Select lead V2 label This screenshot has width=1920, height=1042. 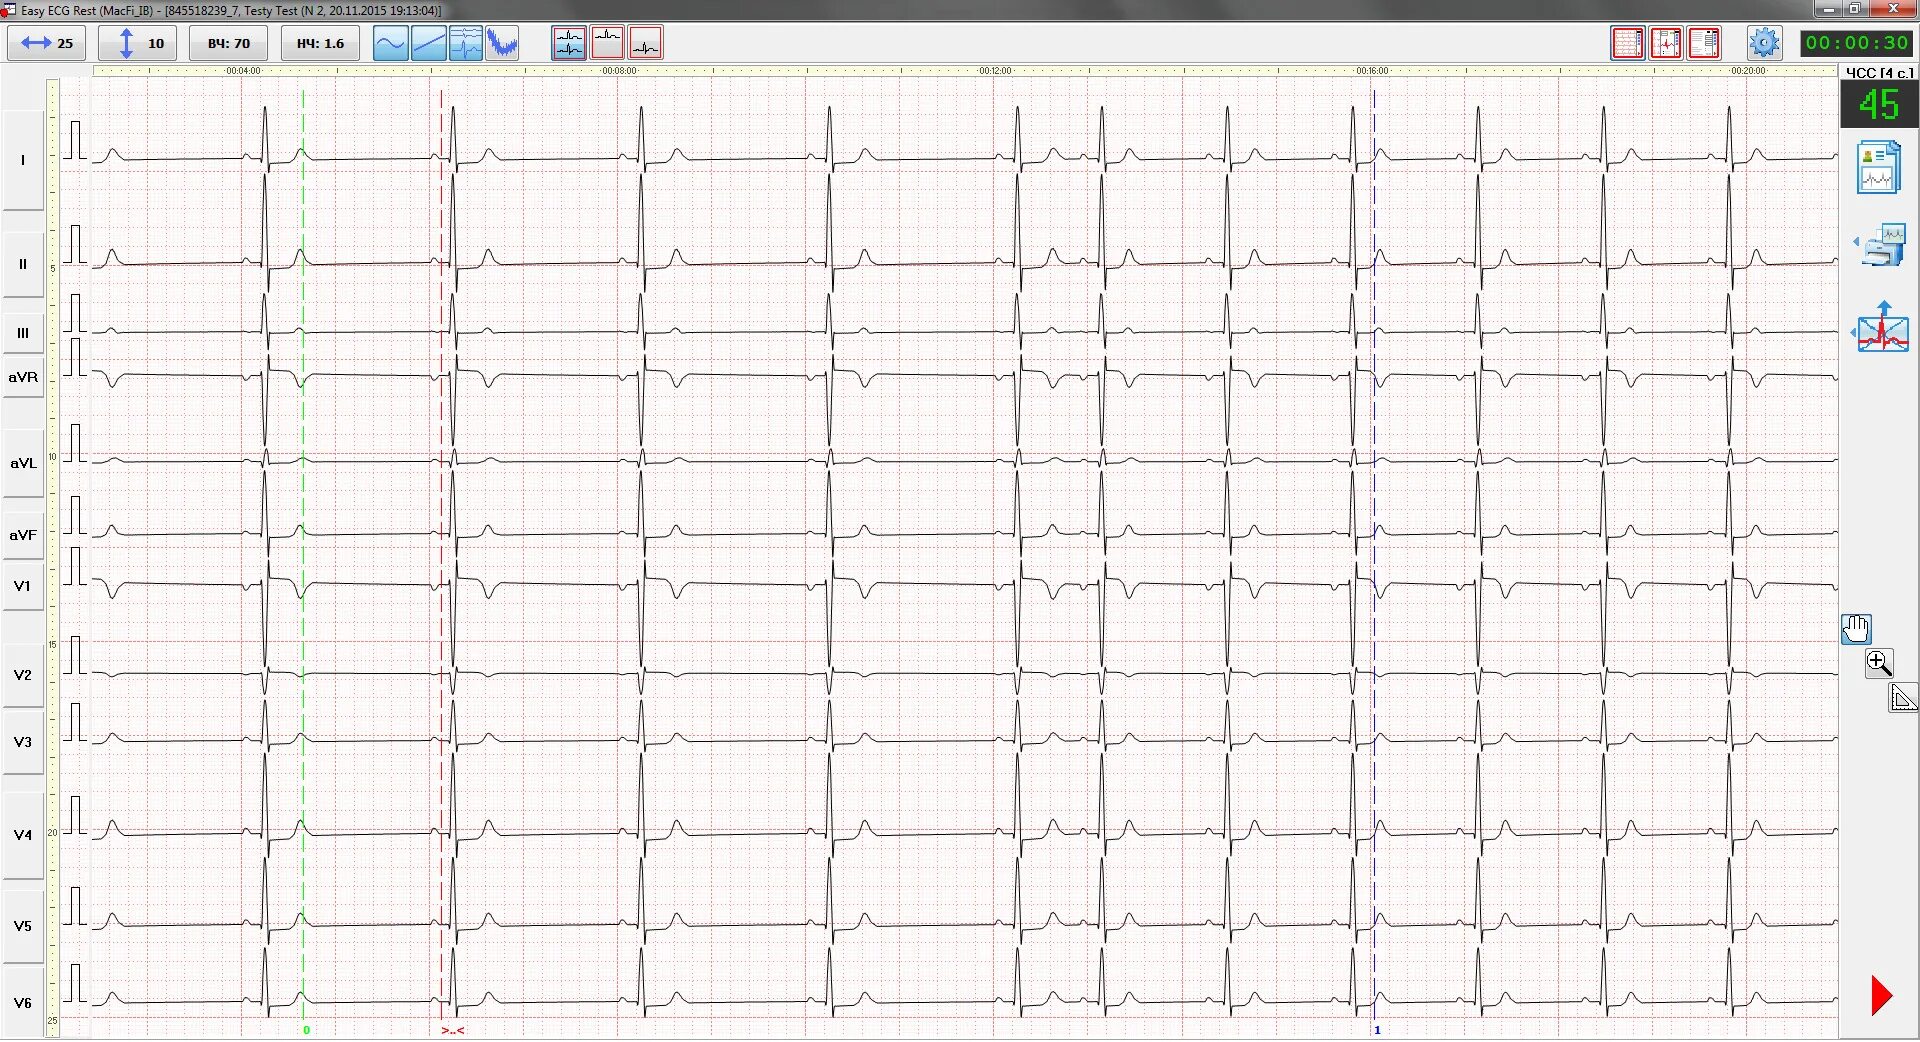pyautogui.click(x=23, y=675)
